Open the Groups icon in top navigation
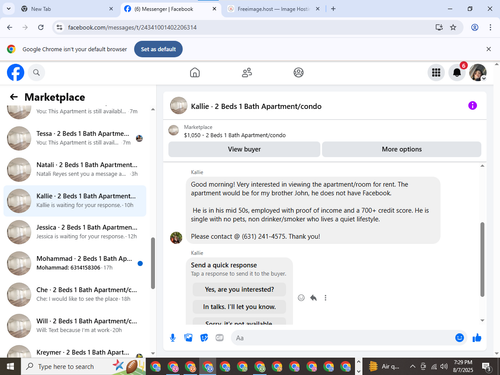Viewport: 500px width, 375px height. point(298,72)
